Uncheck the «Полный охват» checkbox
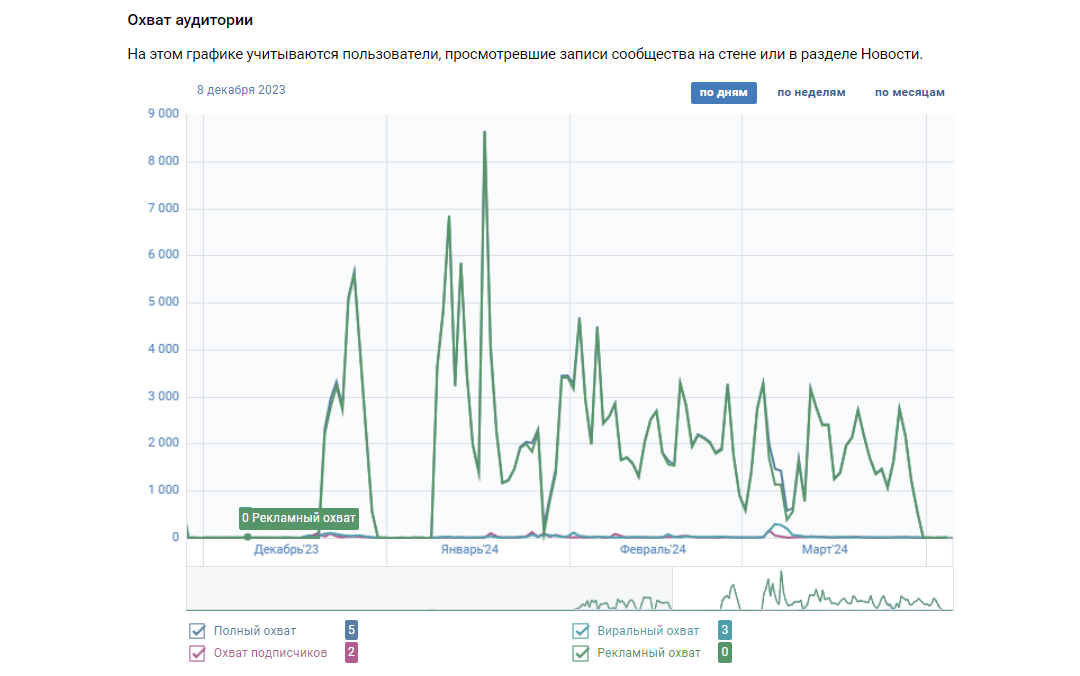 pyautogui.click(x=198, y=631)
